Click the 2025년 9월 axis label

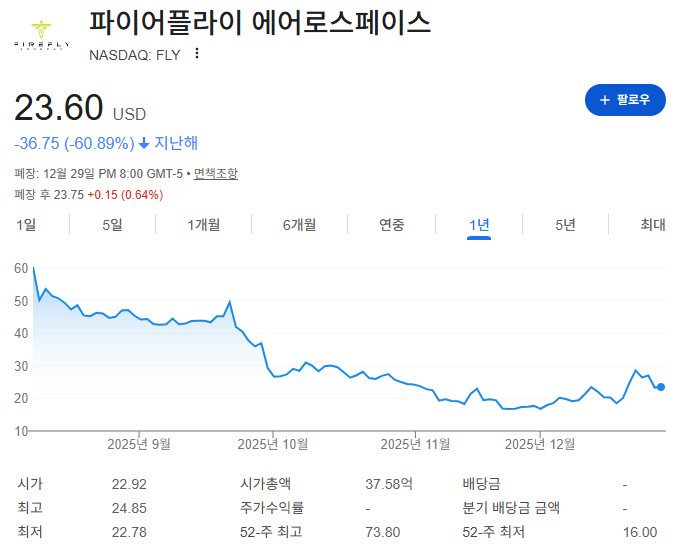click(139, 444)
